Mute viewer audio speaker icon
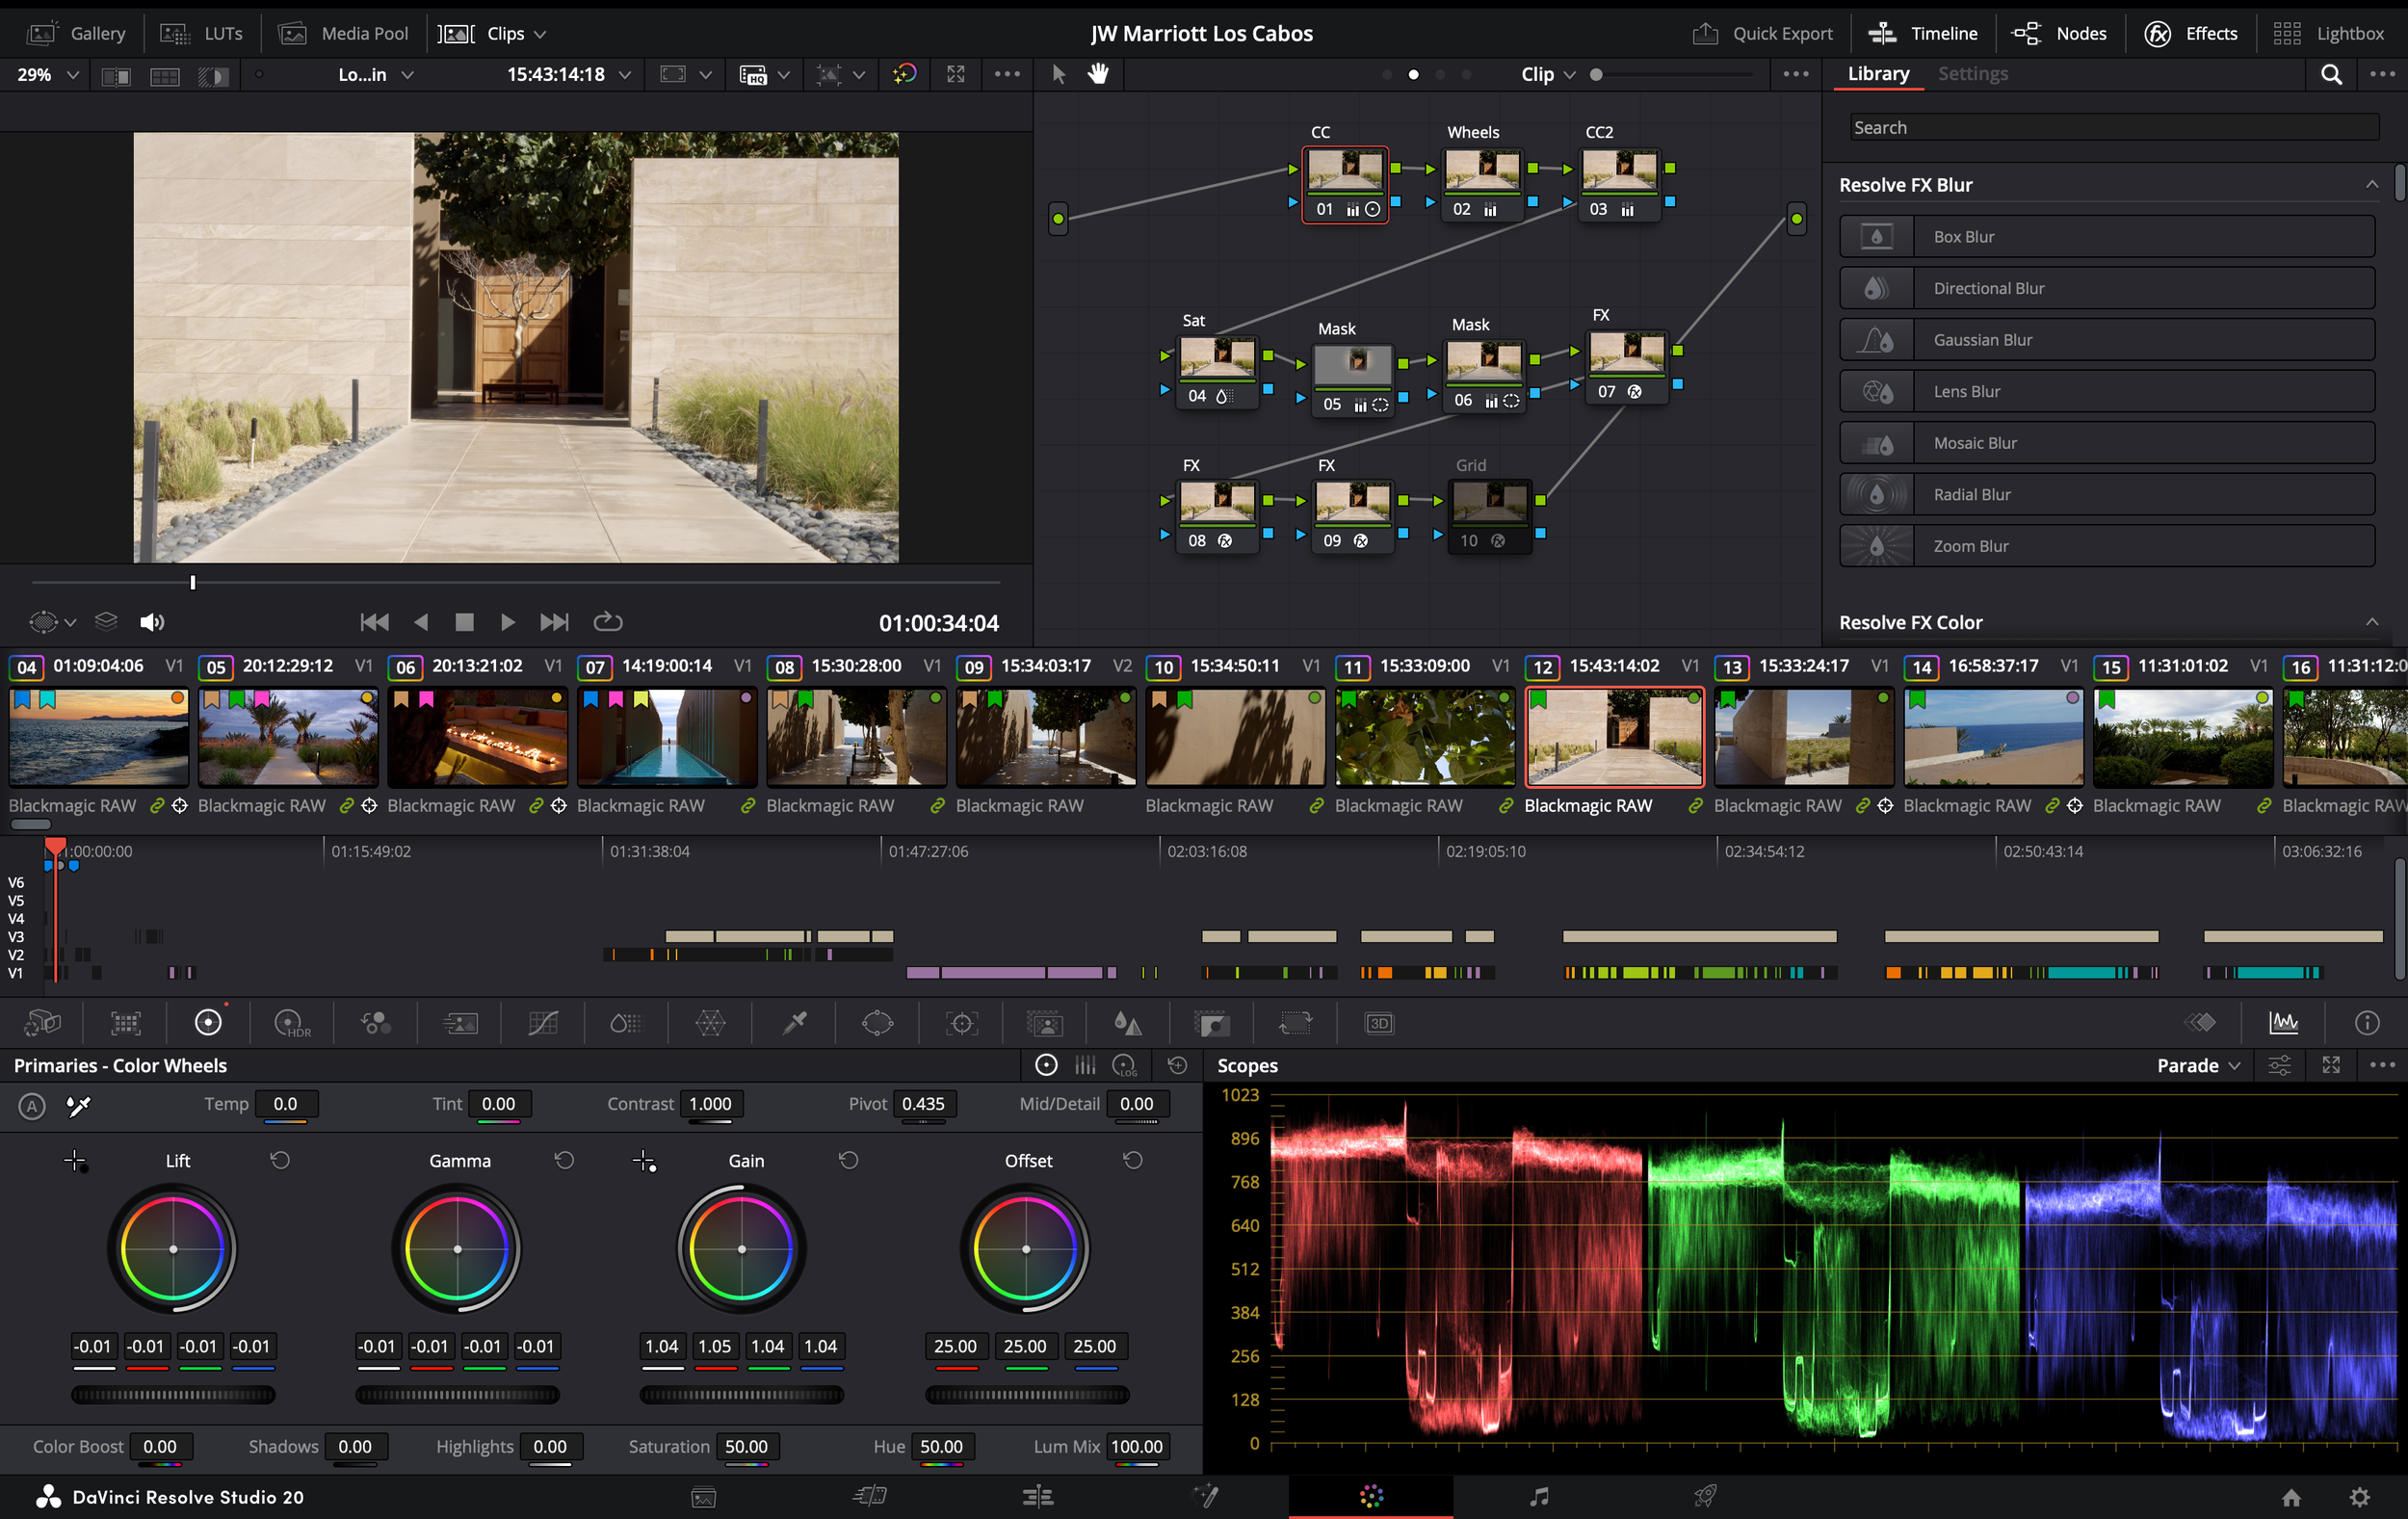Image resolution: width=2408 pixels, height=1519 pixels. click(151, 623)
